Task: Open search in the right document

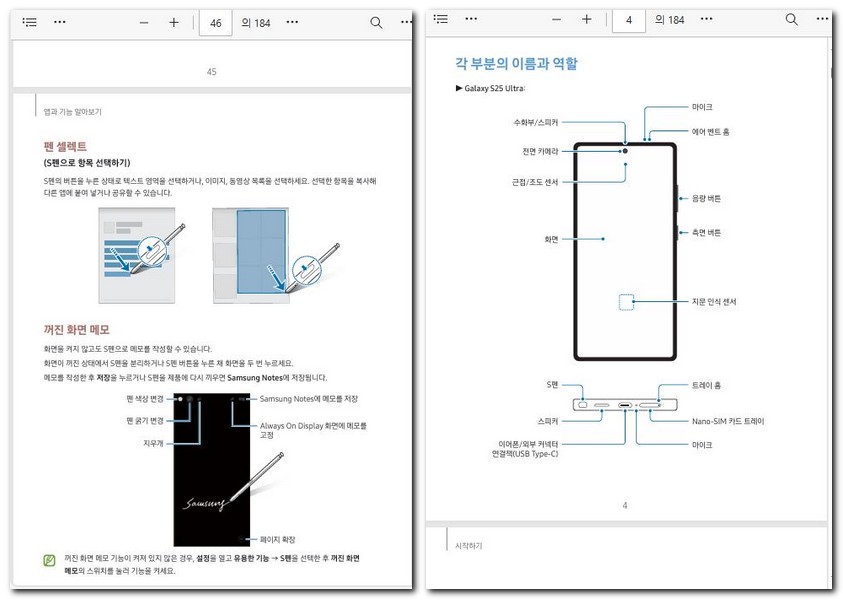Action: tap(791, 19)
